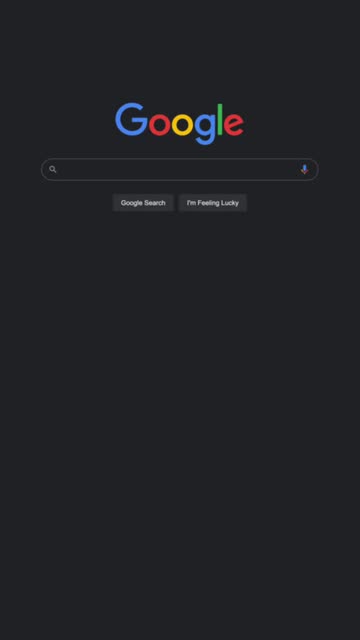Click the green letter l in logo
360x640 pixels.
click(220, 119)
